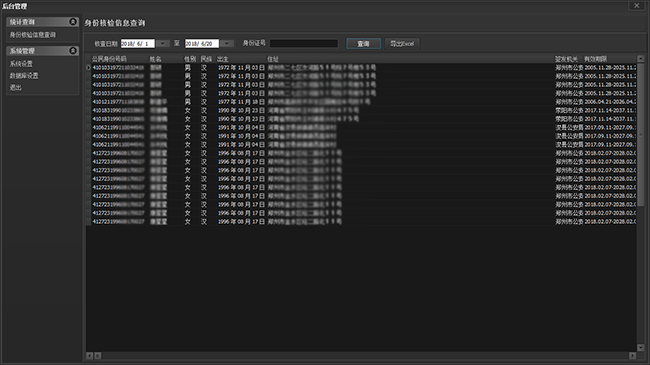Screen dimensions: 650x365
Task: Click the 查询 button
Action: coord(363,44)
